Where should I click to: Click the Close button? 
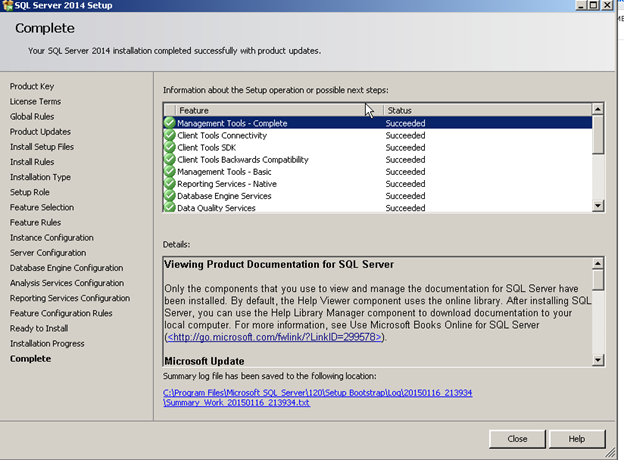tap(517, 439)
